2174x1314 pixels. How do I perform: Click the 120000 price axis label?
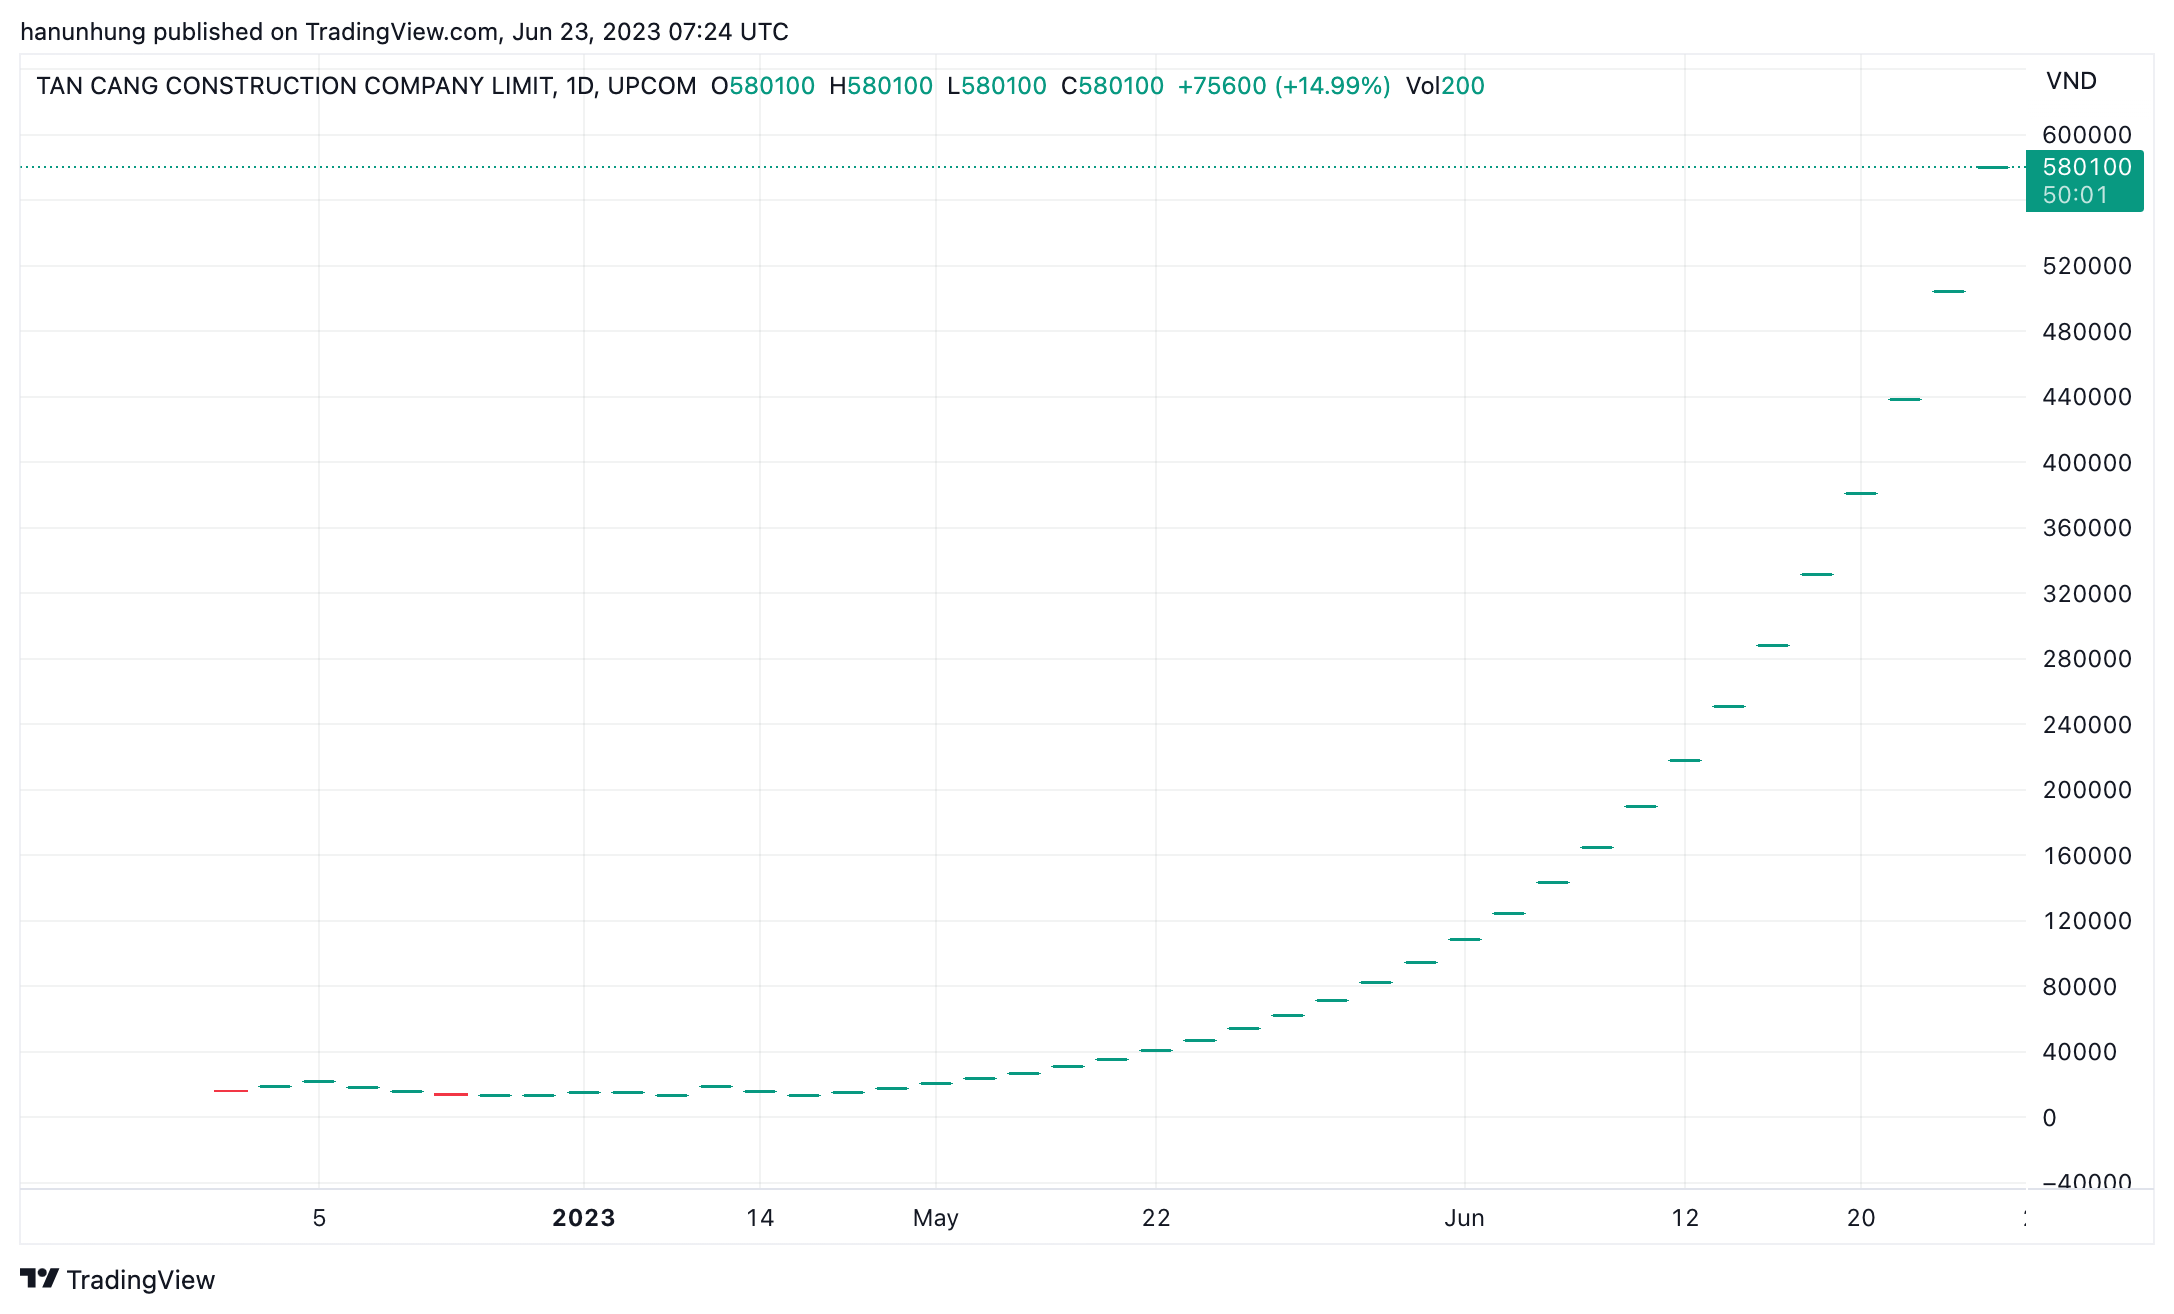pos(2087,921)
